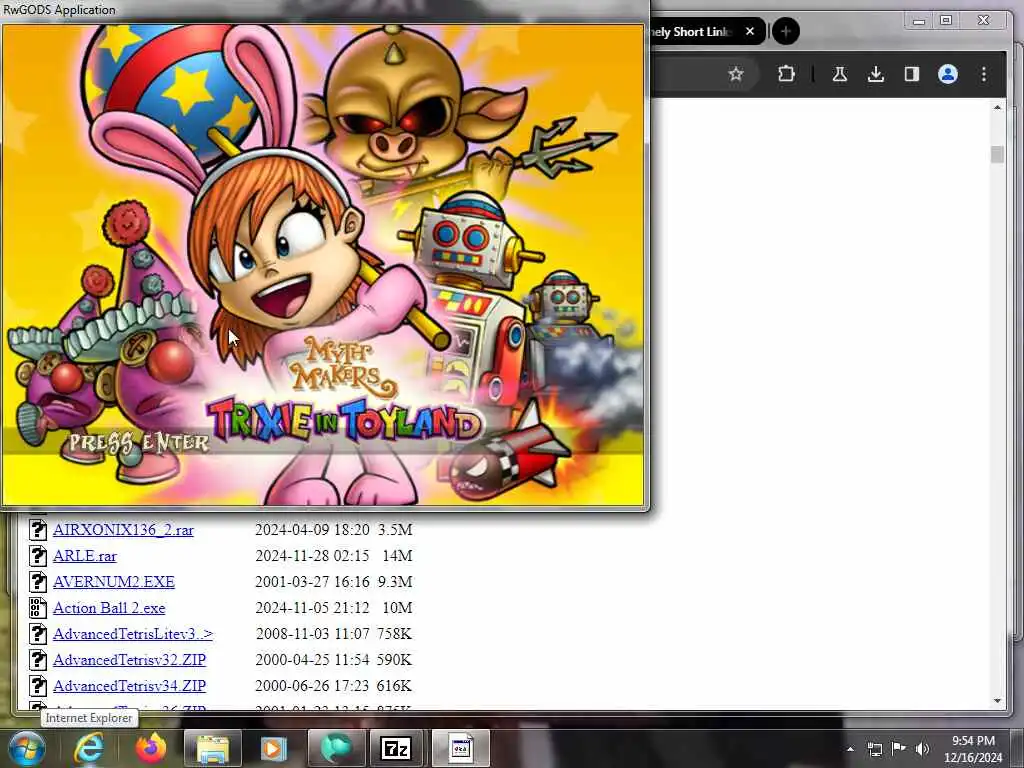Click the file icon beside AdvancedTetrisv34.ZIP
The width and height of the screenshot is (1024, 768).
(38, 686)
